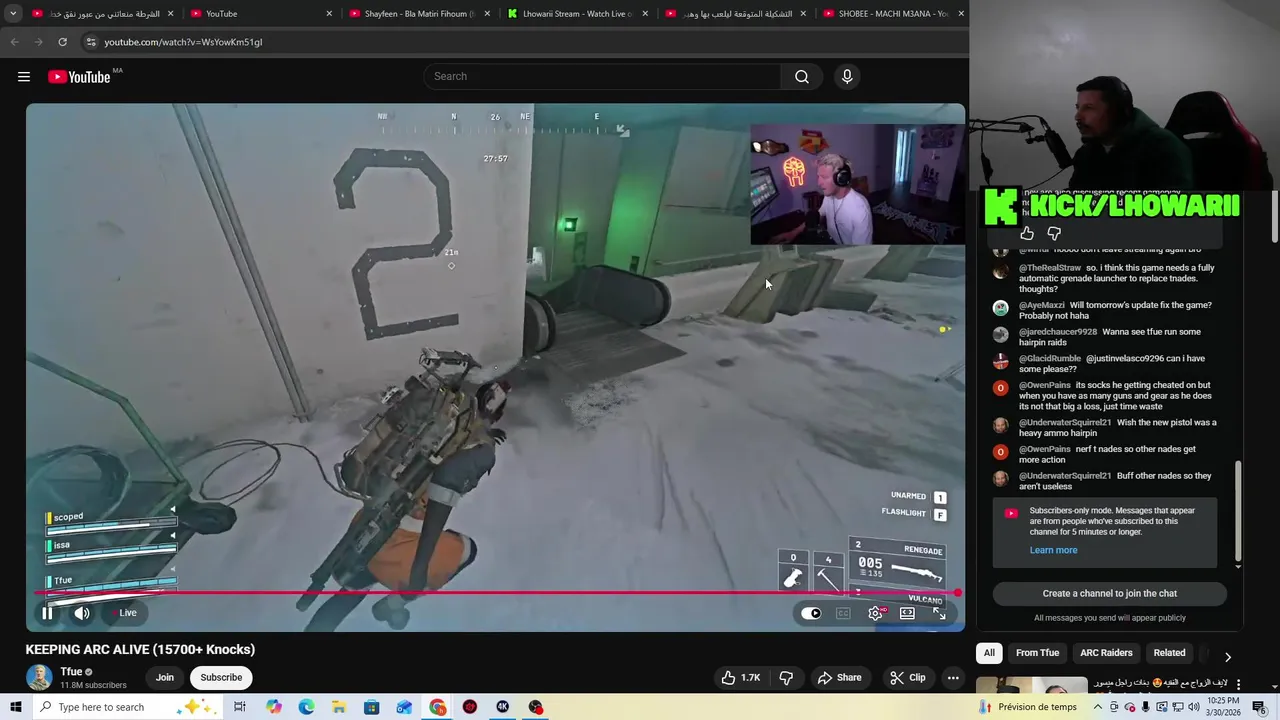Image resolution: width=1280 pixels, height=720 pixels.
Task: Open Microsoft Store from taskbar
Action: click(372, 707)
